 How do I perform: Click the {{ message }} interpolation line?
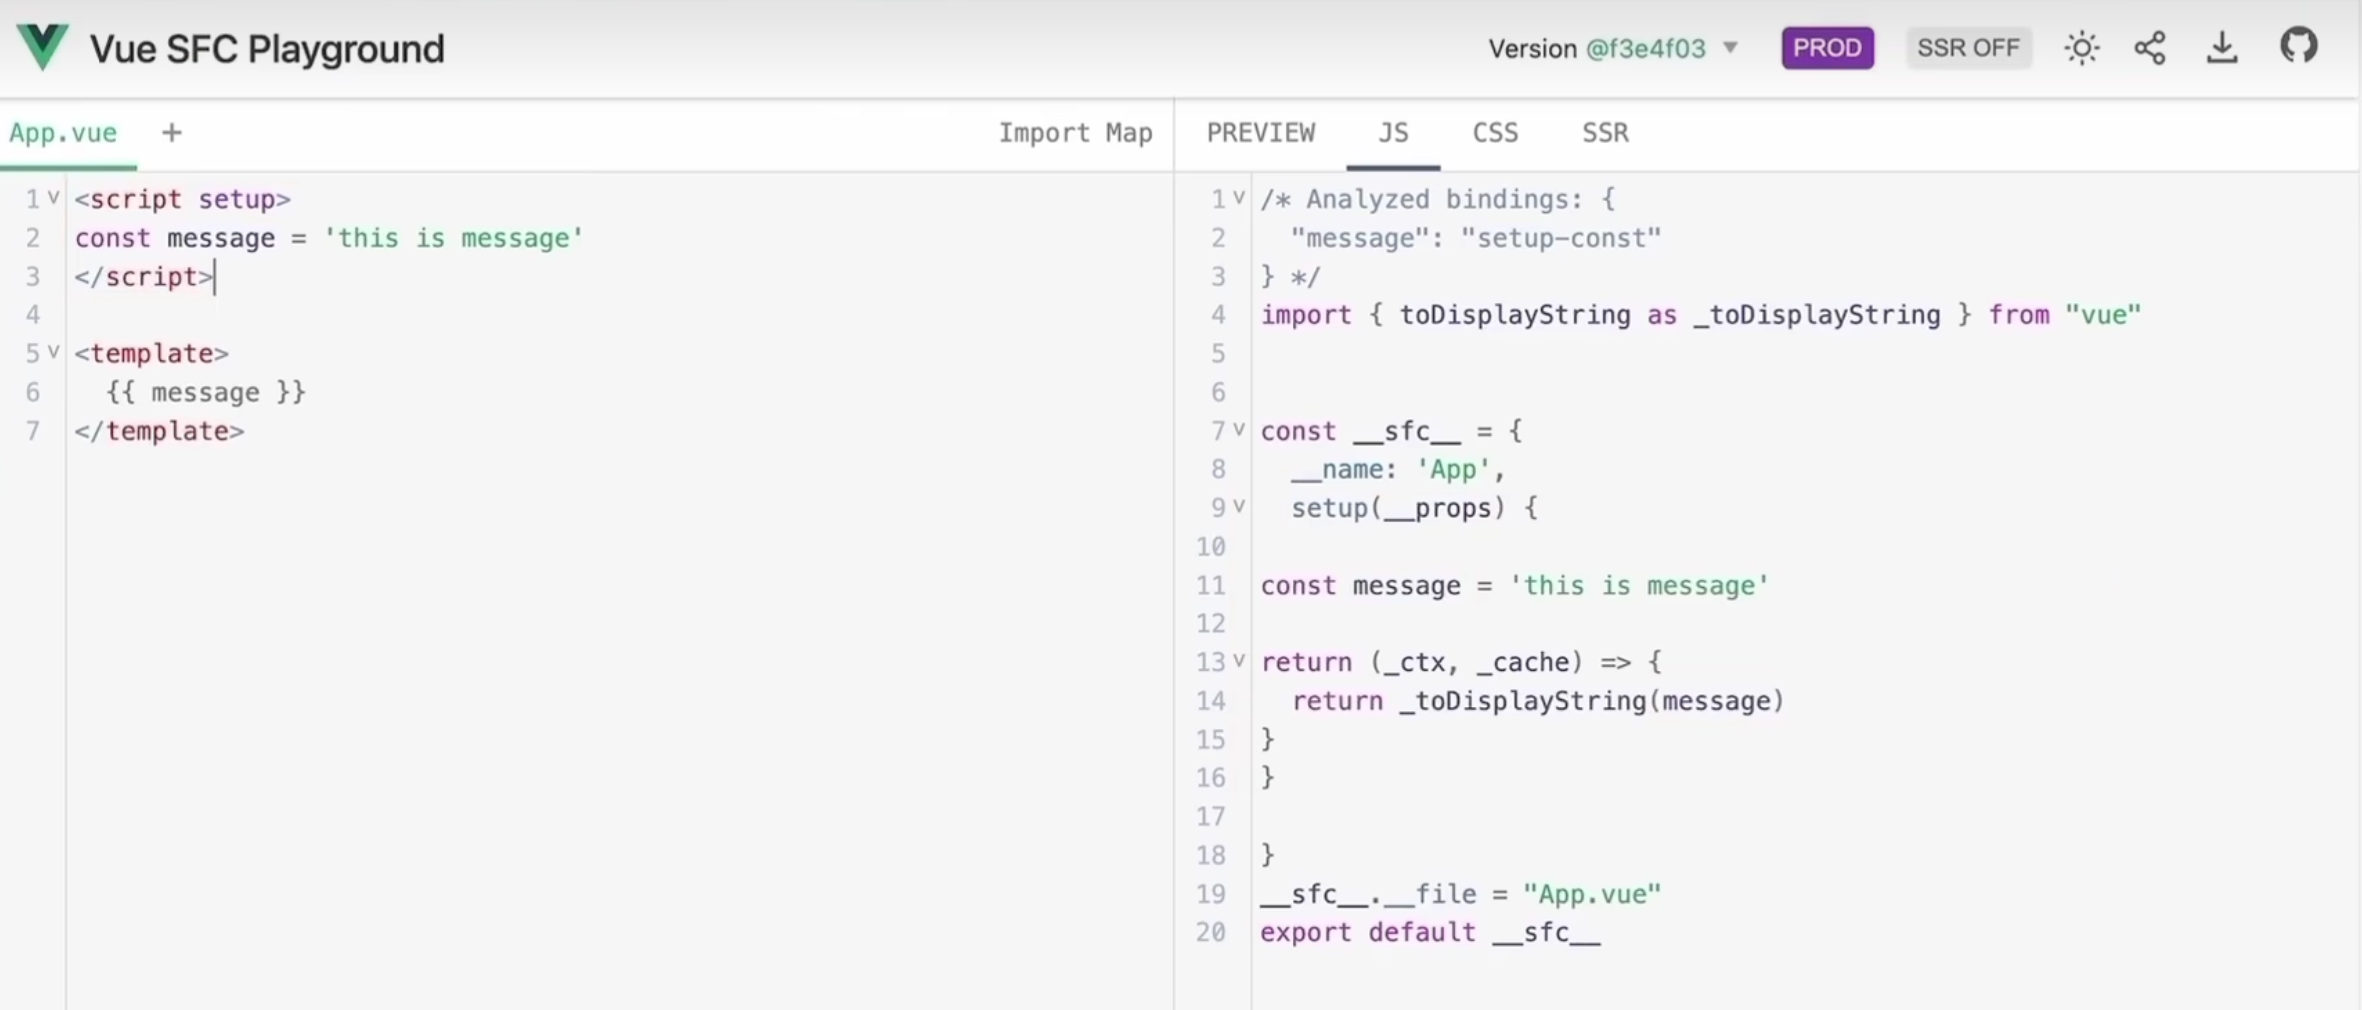coord(205,392)
